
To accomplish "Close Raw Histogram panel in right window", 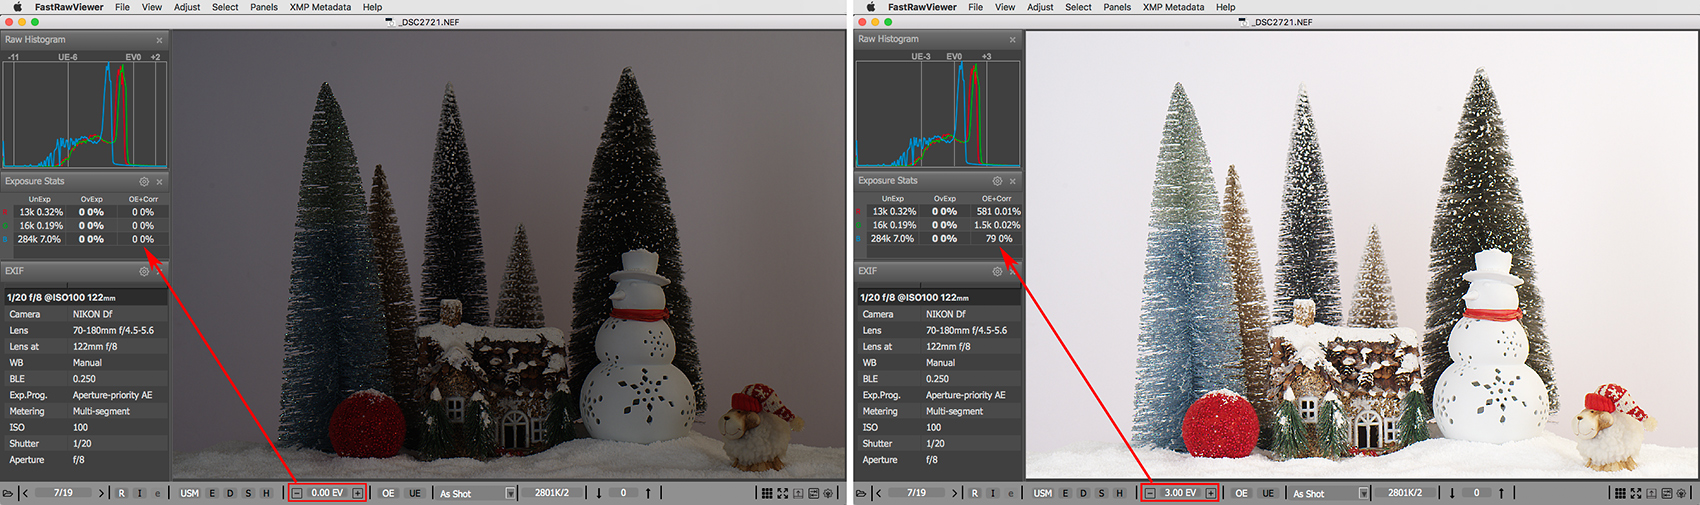I will tap(1012, 40).
